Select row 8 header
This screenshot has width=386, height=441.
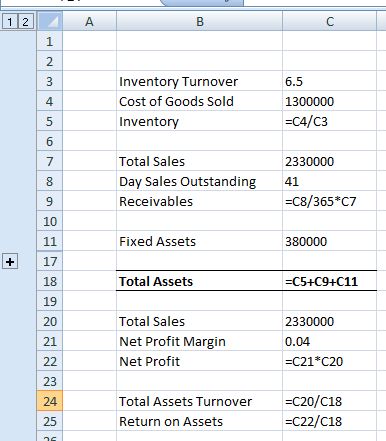(x=50, y=181)
